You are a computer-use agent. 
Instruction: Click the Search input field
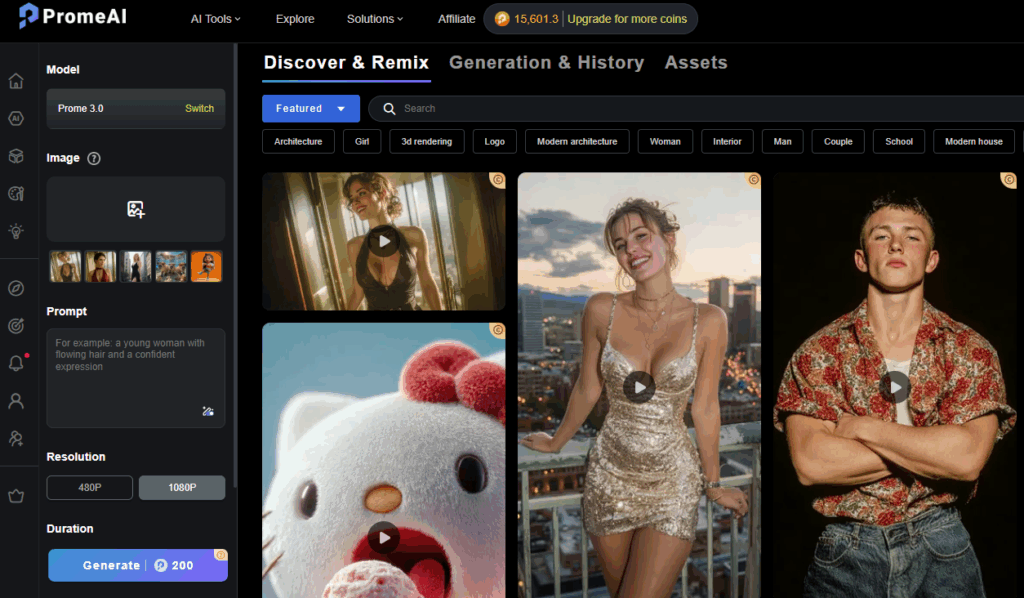(696, 108)
